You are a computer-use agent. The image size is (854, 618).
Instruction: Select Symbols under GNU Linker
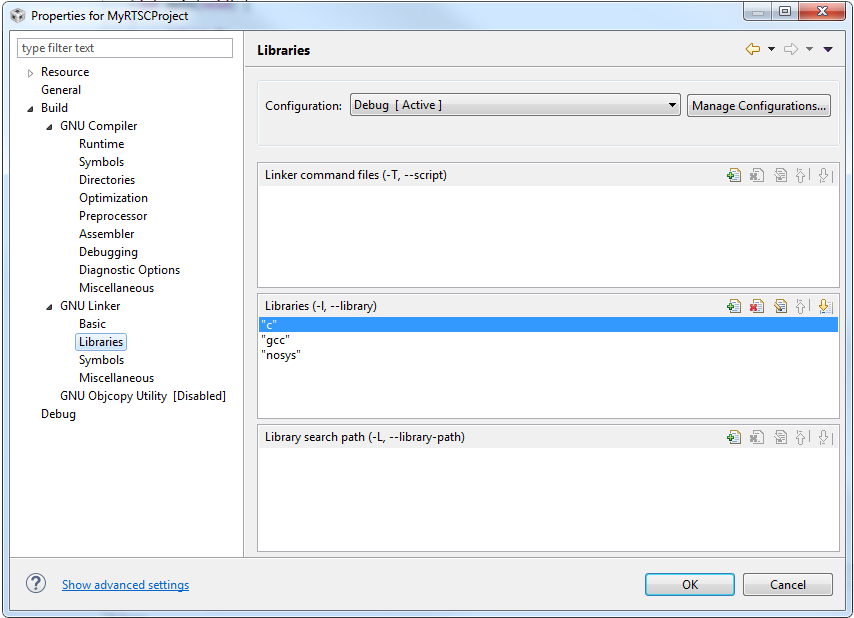[x=101, y=359]
